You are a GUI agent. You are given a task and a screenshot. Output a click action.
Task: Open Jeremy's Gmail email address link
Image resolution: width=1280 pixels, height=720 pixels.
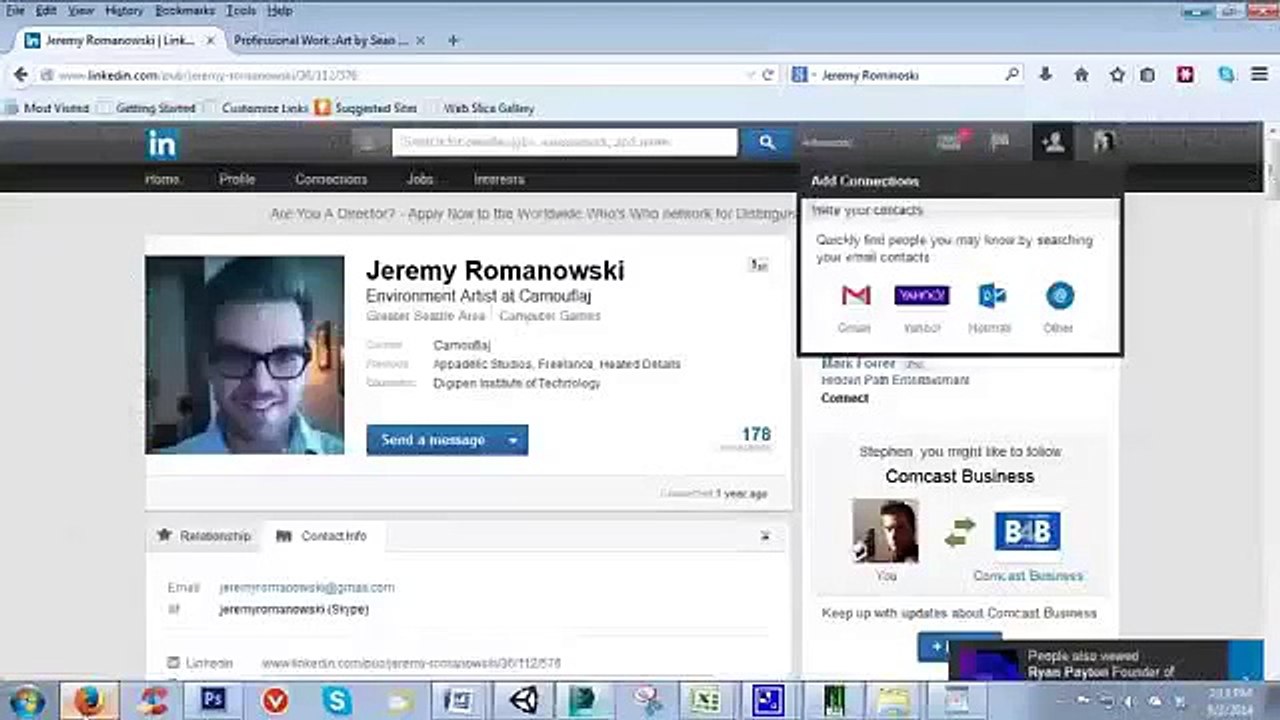pyautogui.click(x=307, y=588)
